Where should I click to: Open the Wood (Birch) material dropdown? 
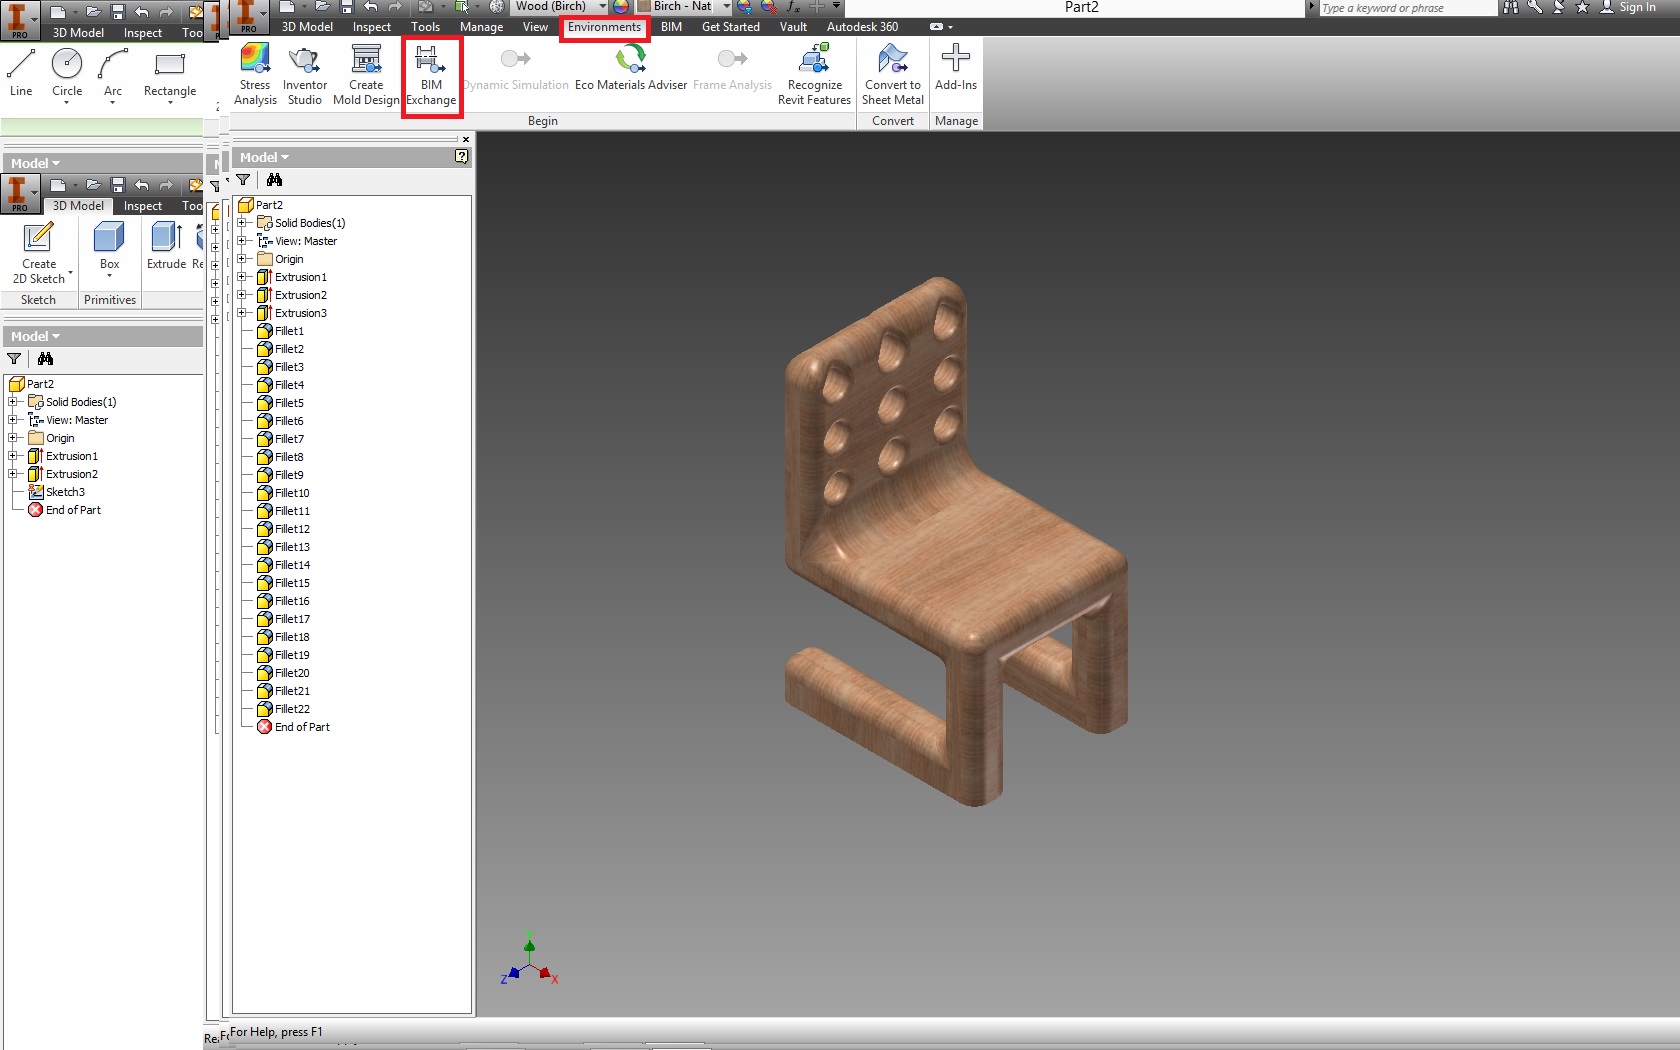point(602,7)
